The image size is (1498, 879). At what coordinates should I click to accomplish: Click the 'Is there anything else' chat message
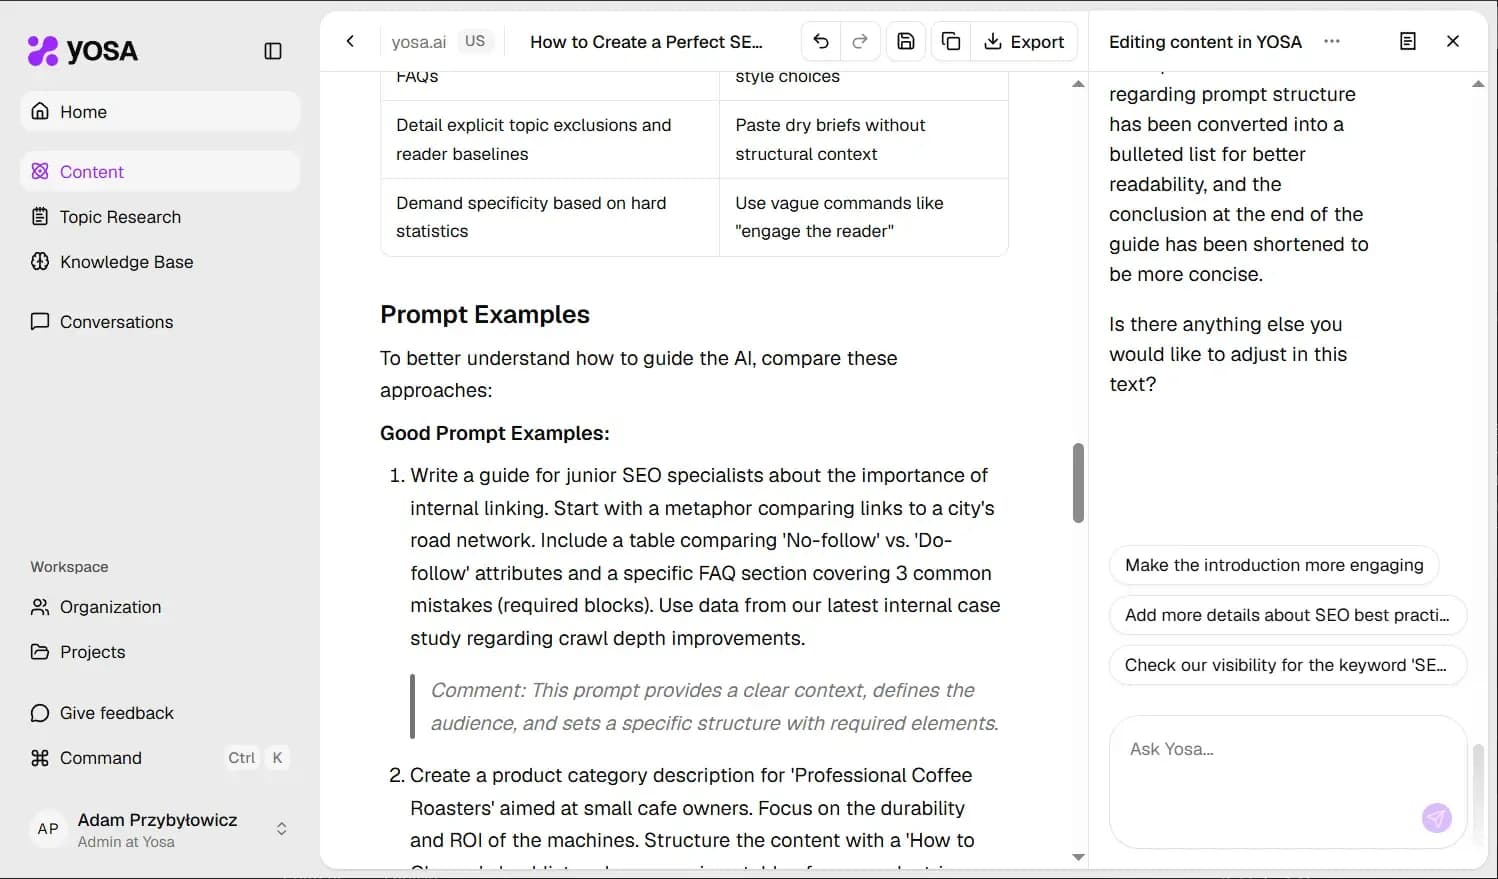pos(1228,354)
